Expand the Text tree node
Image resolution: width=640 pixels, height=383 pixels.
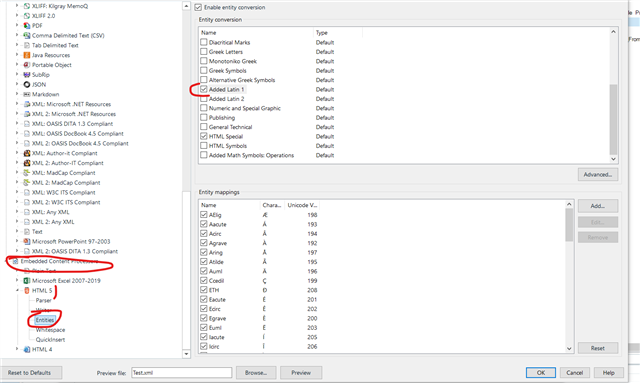pyautogui.click(x=17, y=231)
